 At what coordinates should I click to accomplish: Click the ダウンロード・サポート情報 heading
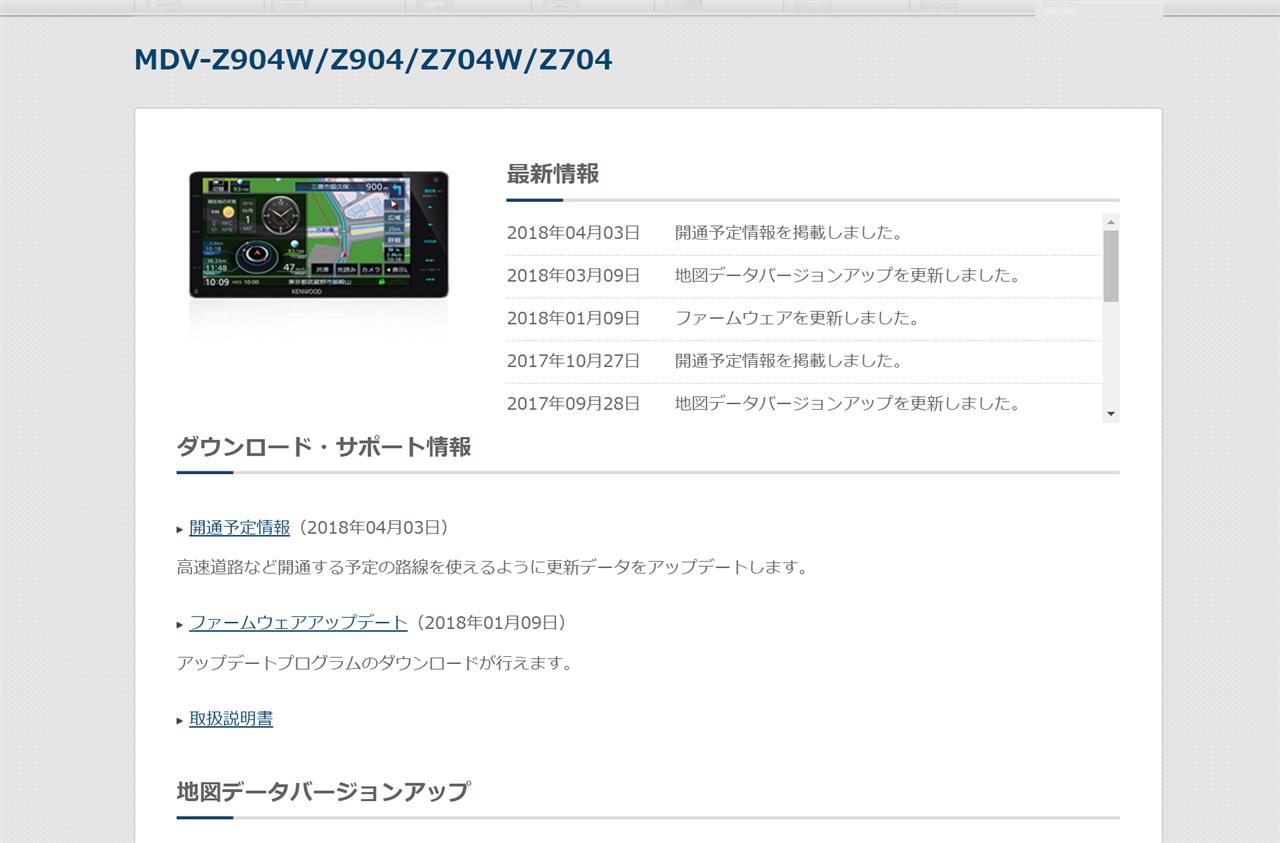[324, 447]
